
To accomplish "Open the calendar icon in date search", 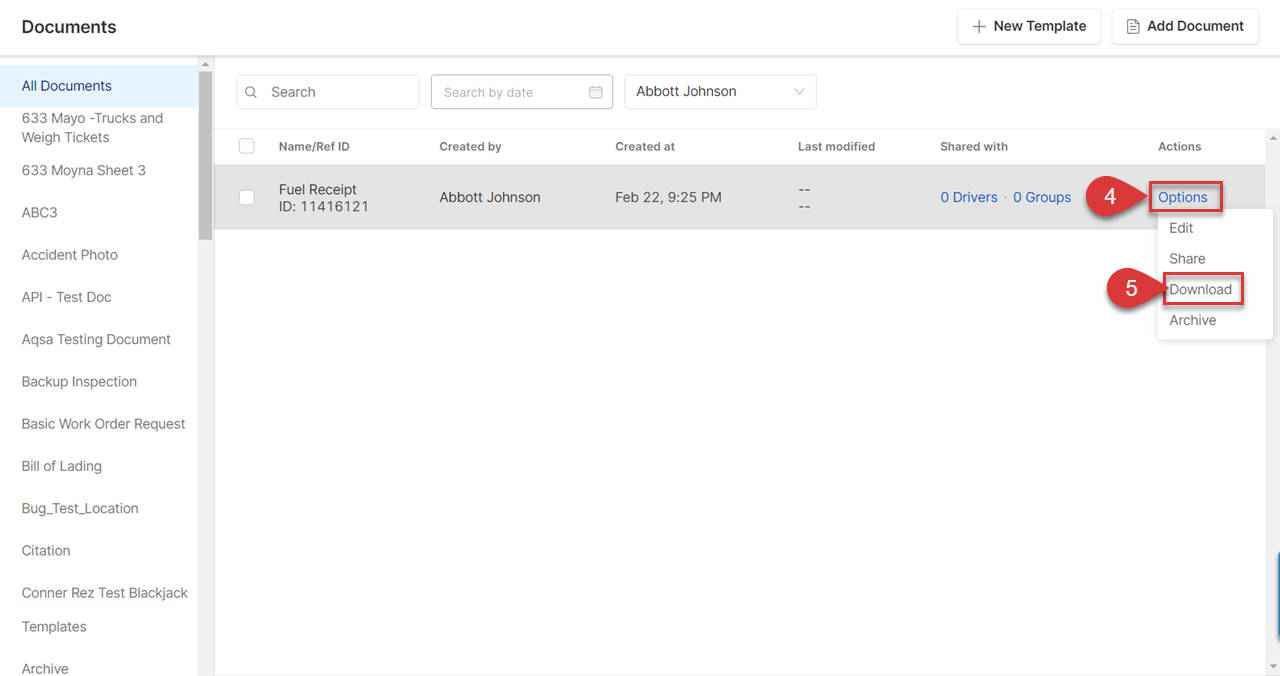I will coord(596,92).
